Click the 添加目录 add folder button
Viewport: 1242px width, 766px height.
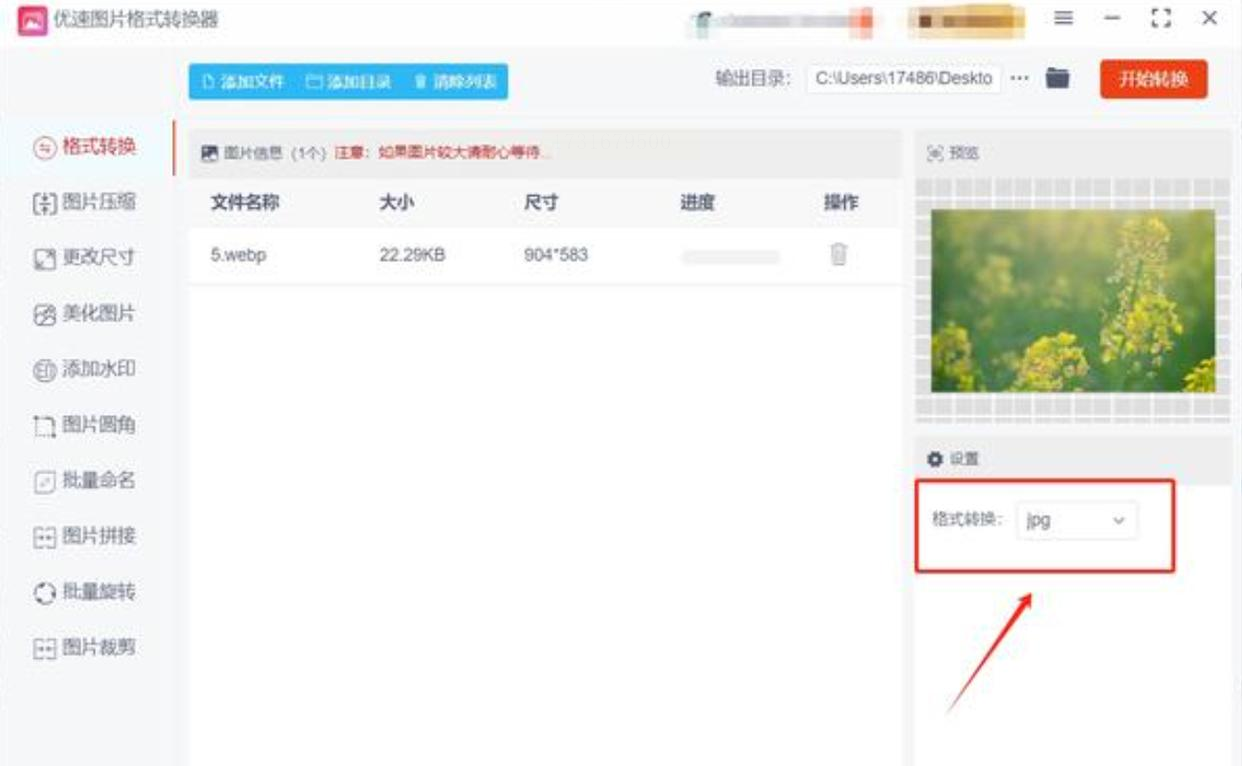pyautogui.click(x=349, y=82)
